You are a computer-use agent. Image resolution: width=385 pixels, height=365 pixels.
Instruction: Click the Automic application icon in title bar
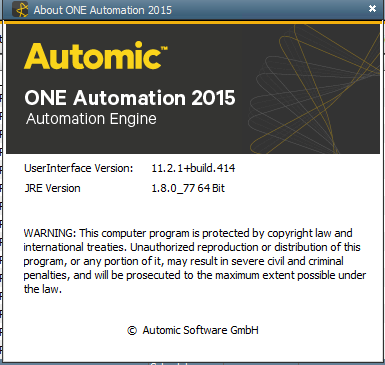click(20, 10)
